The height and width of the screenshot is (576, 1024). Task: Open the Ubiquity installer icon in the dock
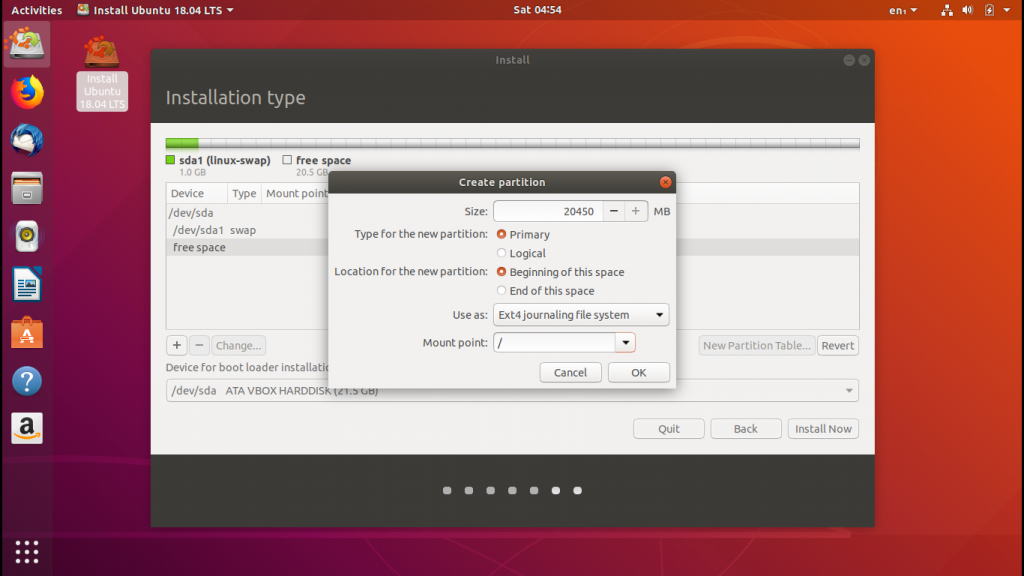click(x=27, y=44)
